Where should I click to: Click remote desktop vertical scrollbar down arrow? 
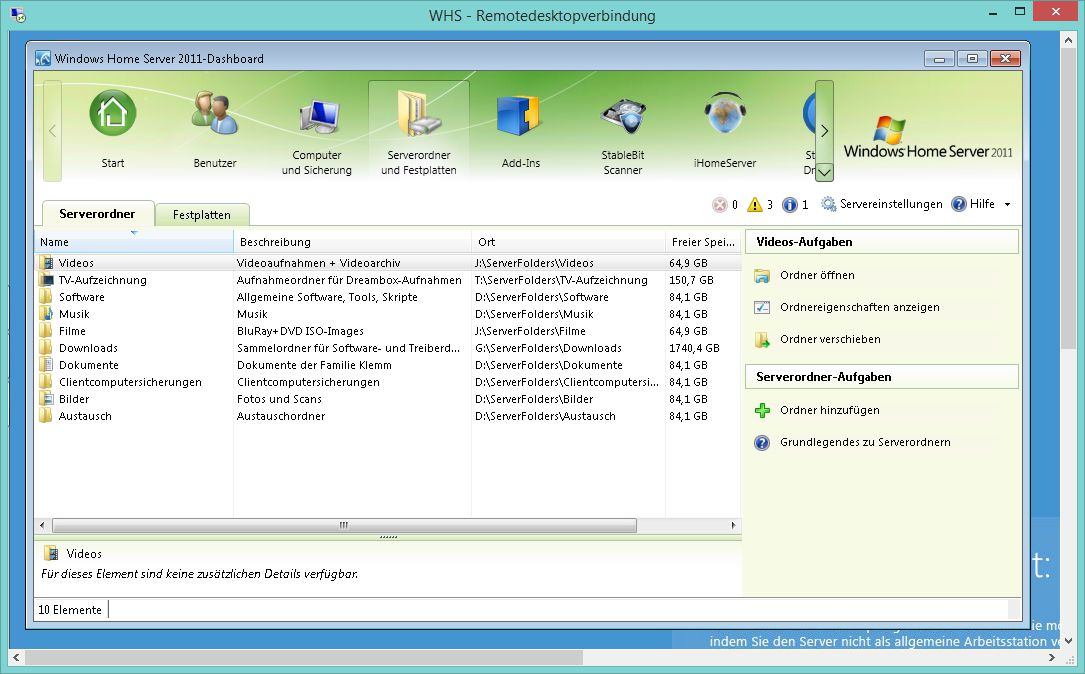pos(1068,641)
